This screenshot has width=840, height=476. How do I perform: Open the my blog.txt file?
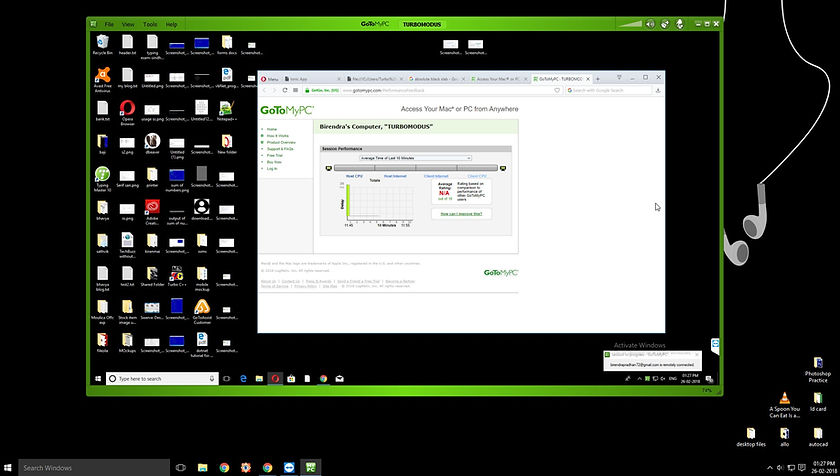tap(127, 78)
